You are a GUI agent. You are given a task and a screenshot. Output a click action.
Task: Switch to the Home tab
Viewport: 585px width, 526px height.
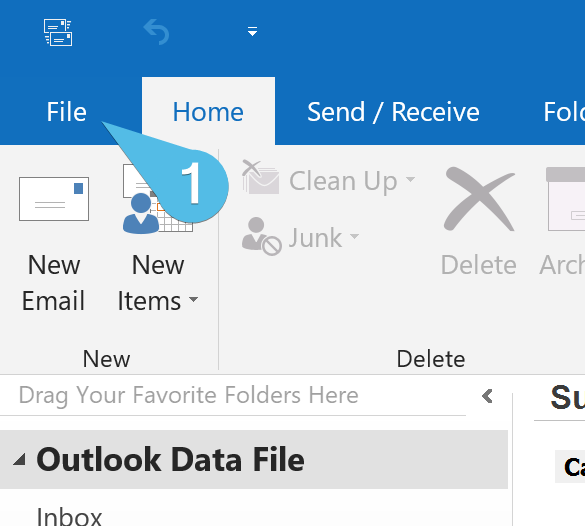[208, 112]
